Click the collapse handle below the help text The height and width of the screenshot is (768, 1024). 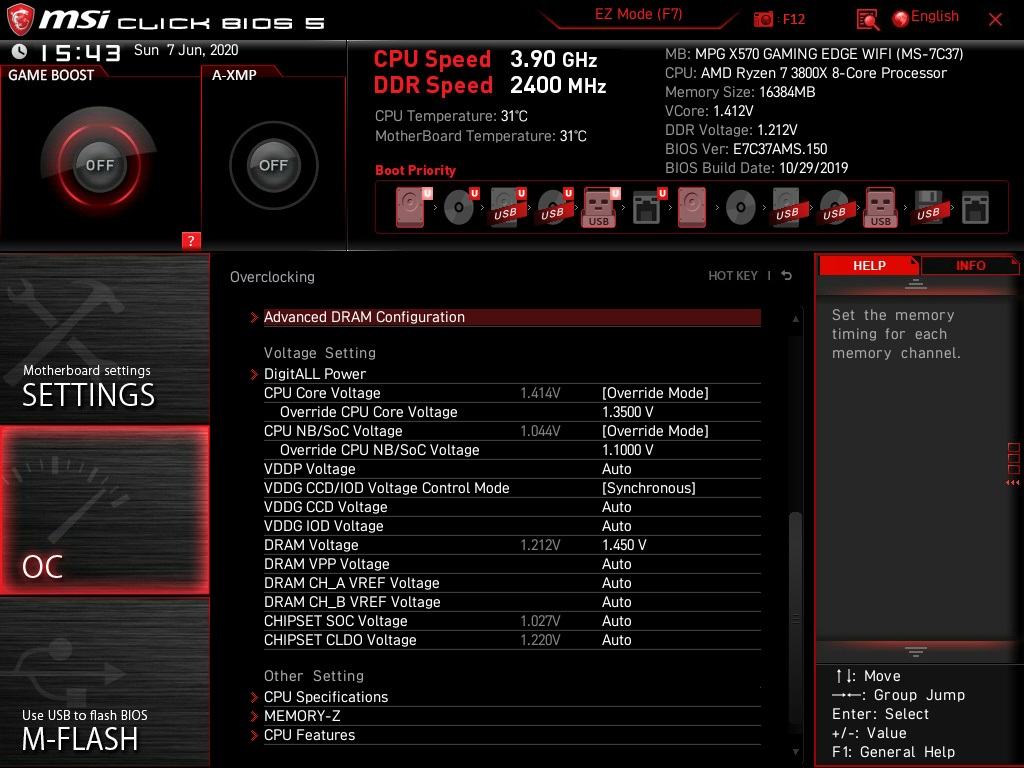pyautogui.click(x=915, y=652)
